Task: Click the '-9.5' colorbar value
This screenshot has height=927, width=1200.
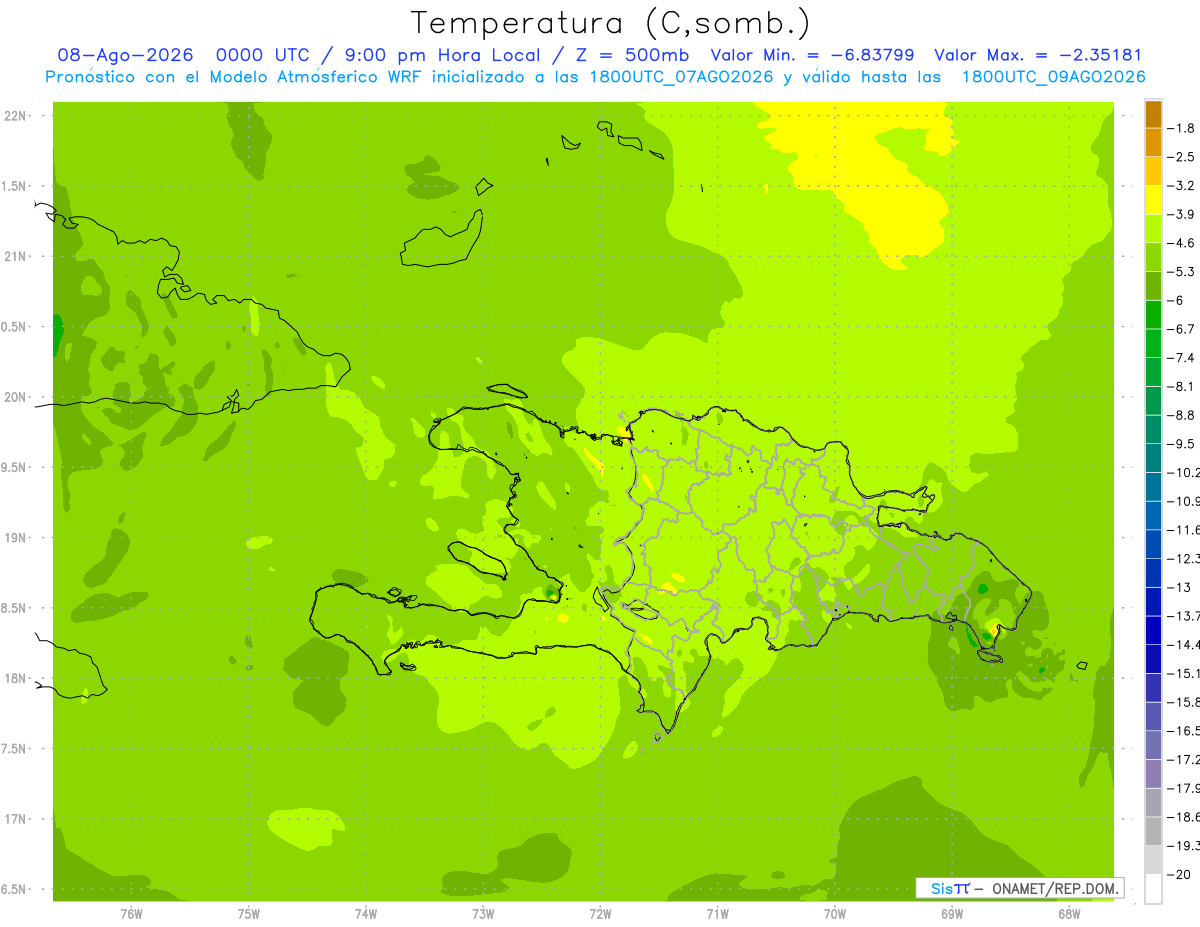Action: [1181, 444]
